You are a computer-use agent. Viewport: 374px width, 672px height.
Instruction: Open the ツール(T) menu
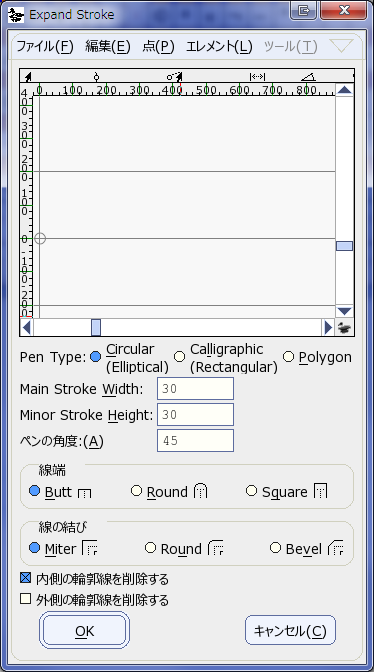point(291,46)
